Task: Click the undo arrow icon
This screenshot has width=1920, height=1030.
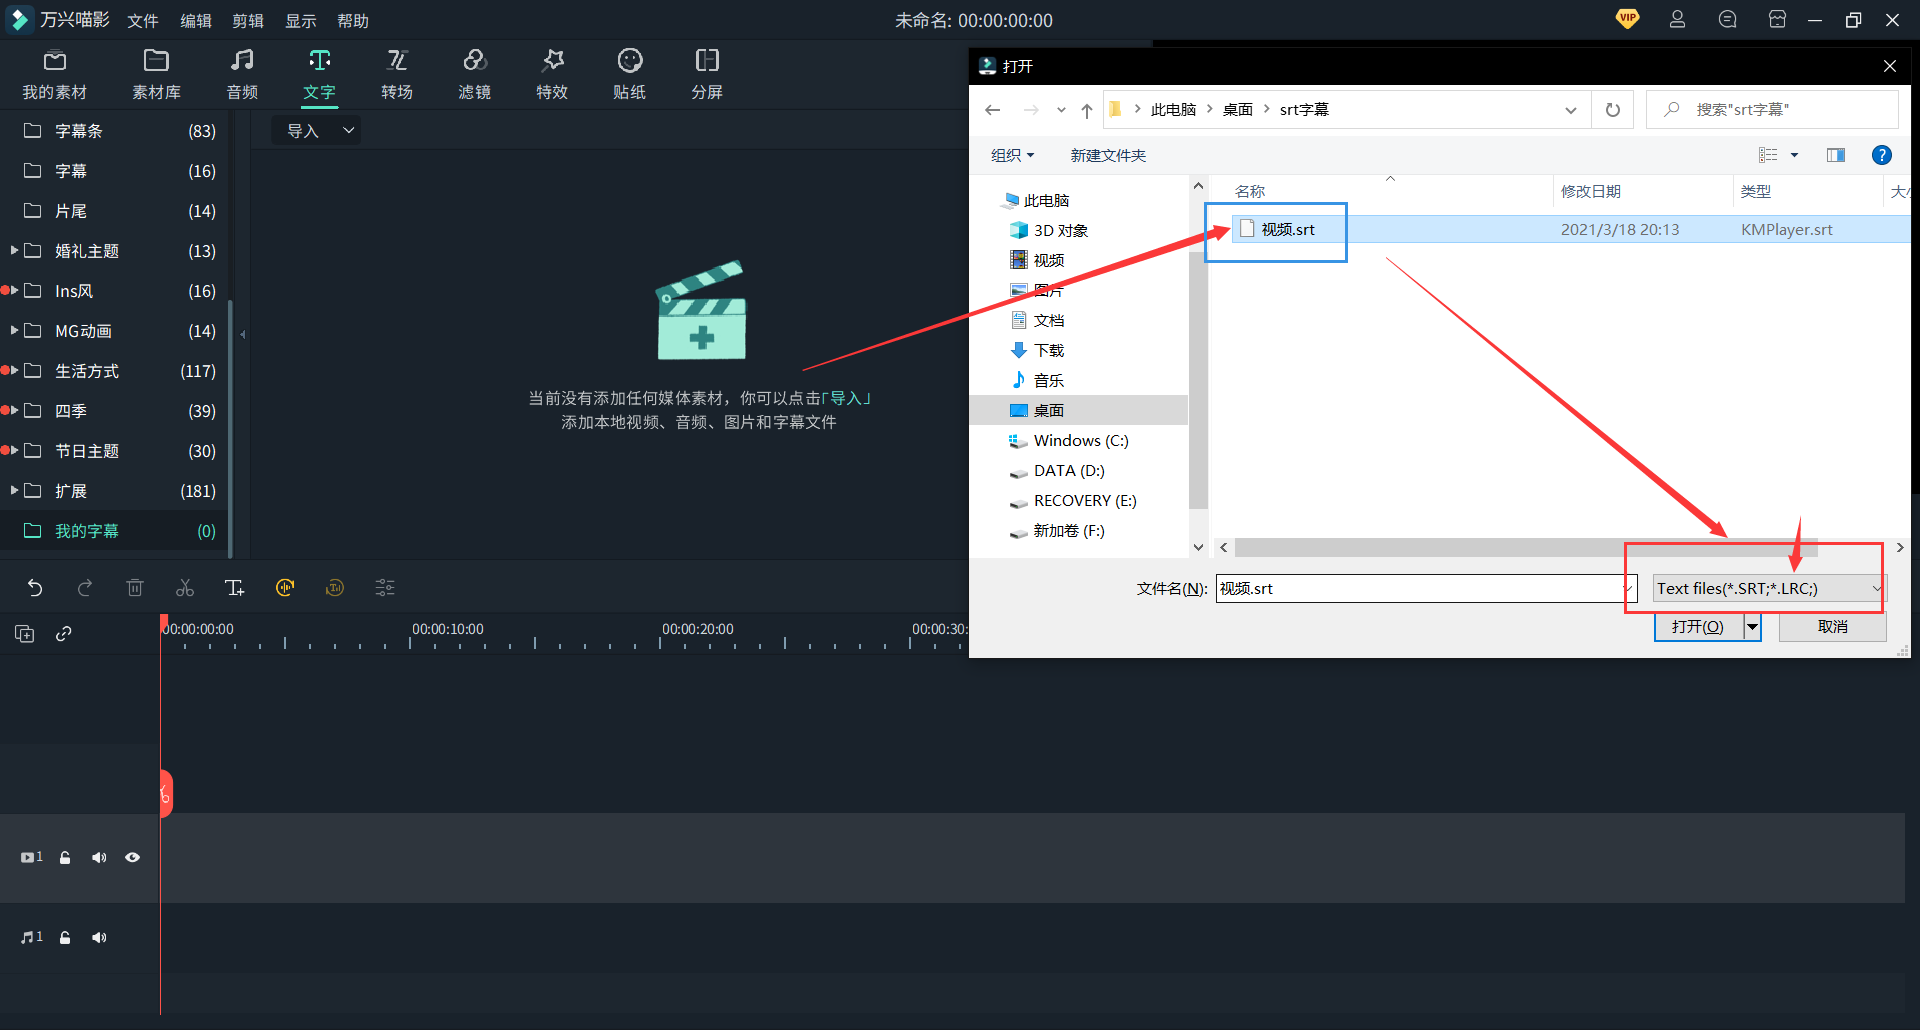Action: click(x=35, y=588)
